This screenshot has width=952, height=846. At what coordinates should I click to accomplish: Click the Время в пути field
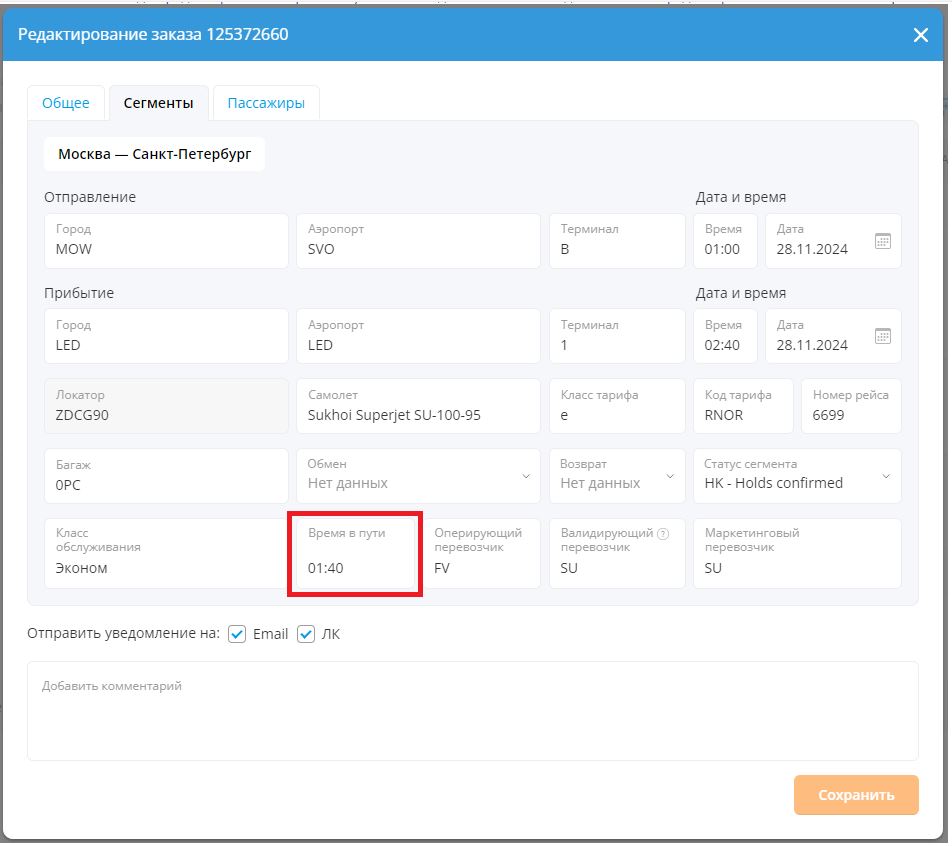355,553
